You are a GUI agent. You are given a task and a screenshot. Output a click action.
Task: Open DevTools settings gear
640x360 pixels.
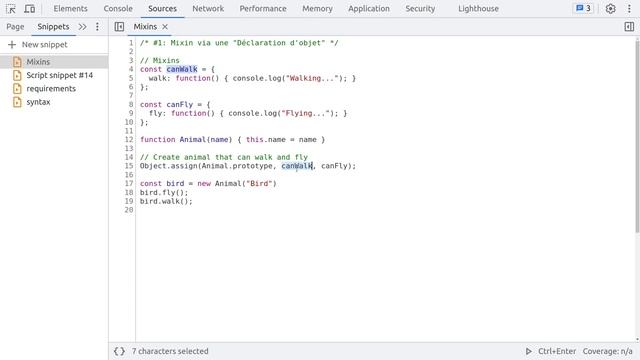pyautogui.click(x=610, y=9)
